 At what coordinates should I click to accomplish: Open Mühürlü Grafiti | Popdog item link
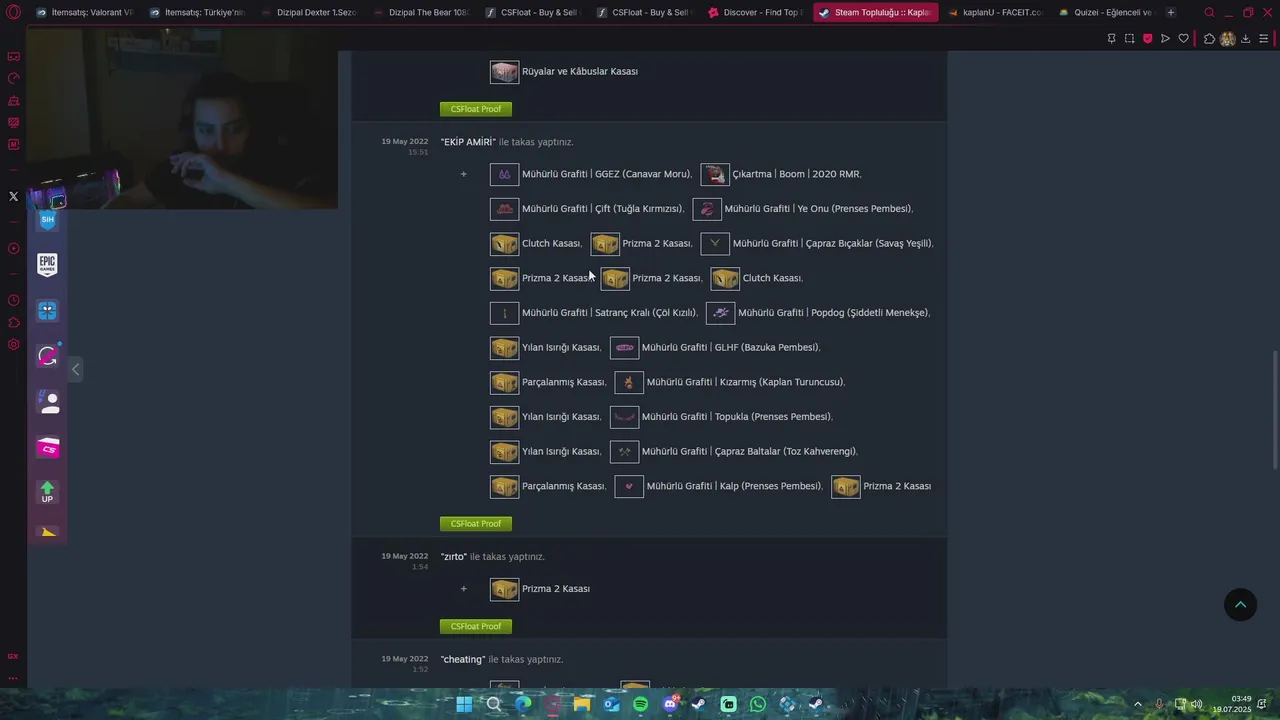click(x=833, y=313)
